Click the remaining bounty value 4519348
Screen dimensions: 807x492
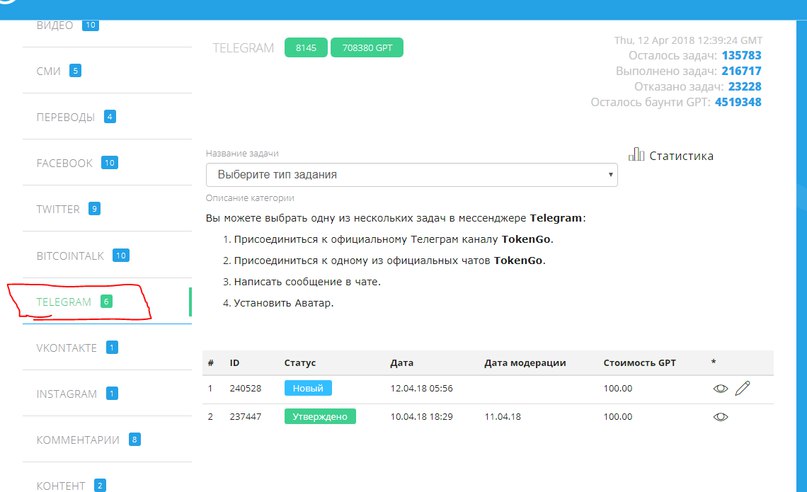point(738,102)
